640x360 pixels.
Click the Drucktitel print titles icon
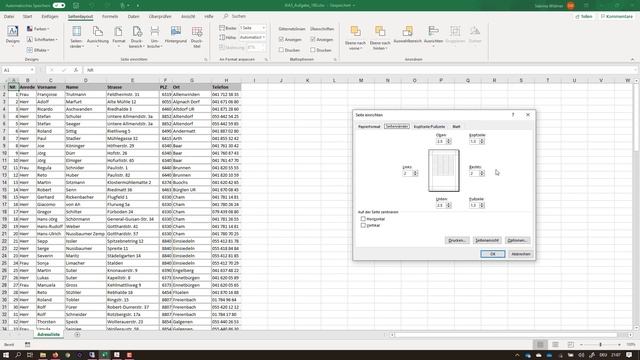click(197, 36)
